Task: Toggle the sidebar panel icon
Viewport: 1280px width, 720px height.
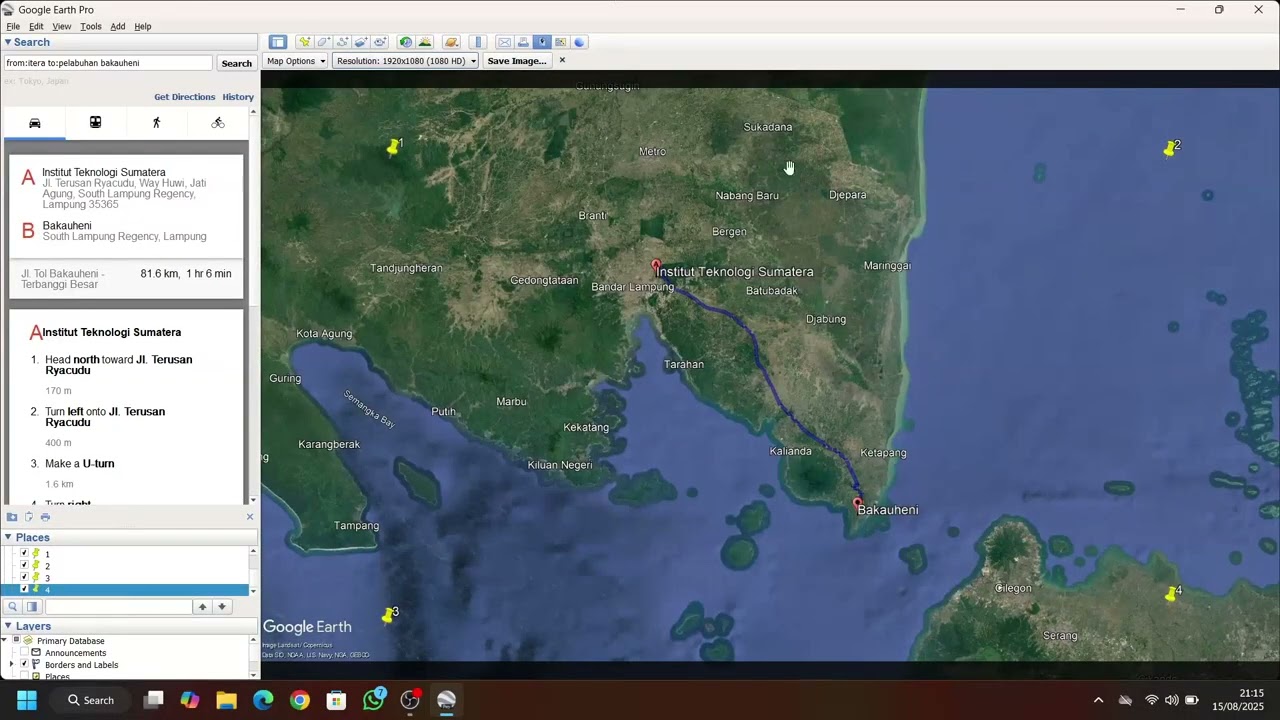Action: [278, 42]
